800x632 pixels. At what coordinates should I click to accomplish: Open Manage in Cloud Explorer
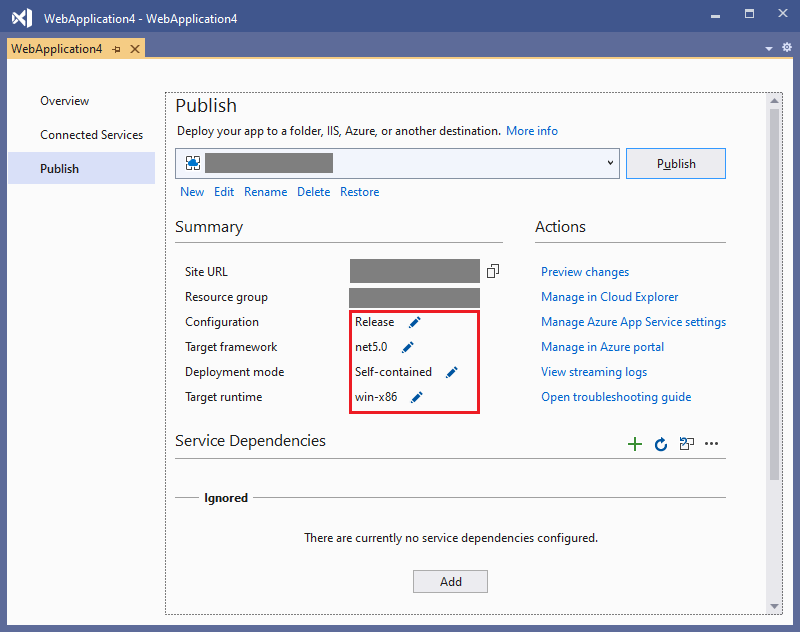coord(609,297)
